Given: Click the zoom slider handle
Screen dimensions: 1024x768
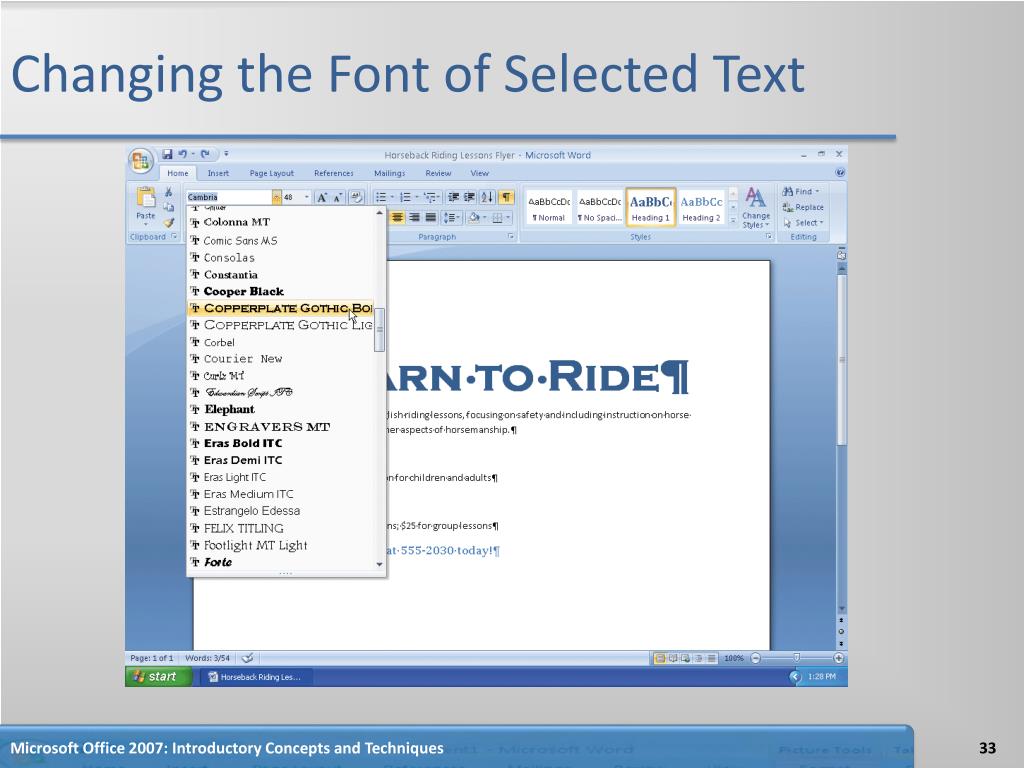Looking at the screenshot, I should 797,658.
